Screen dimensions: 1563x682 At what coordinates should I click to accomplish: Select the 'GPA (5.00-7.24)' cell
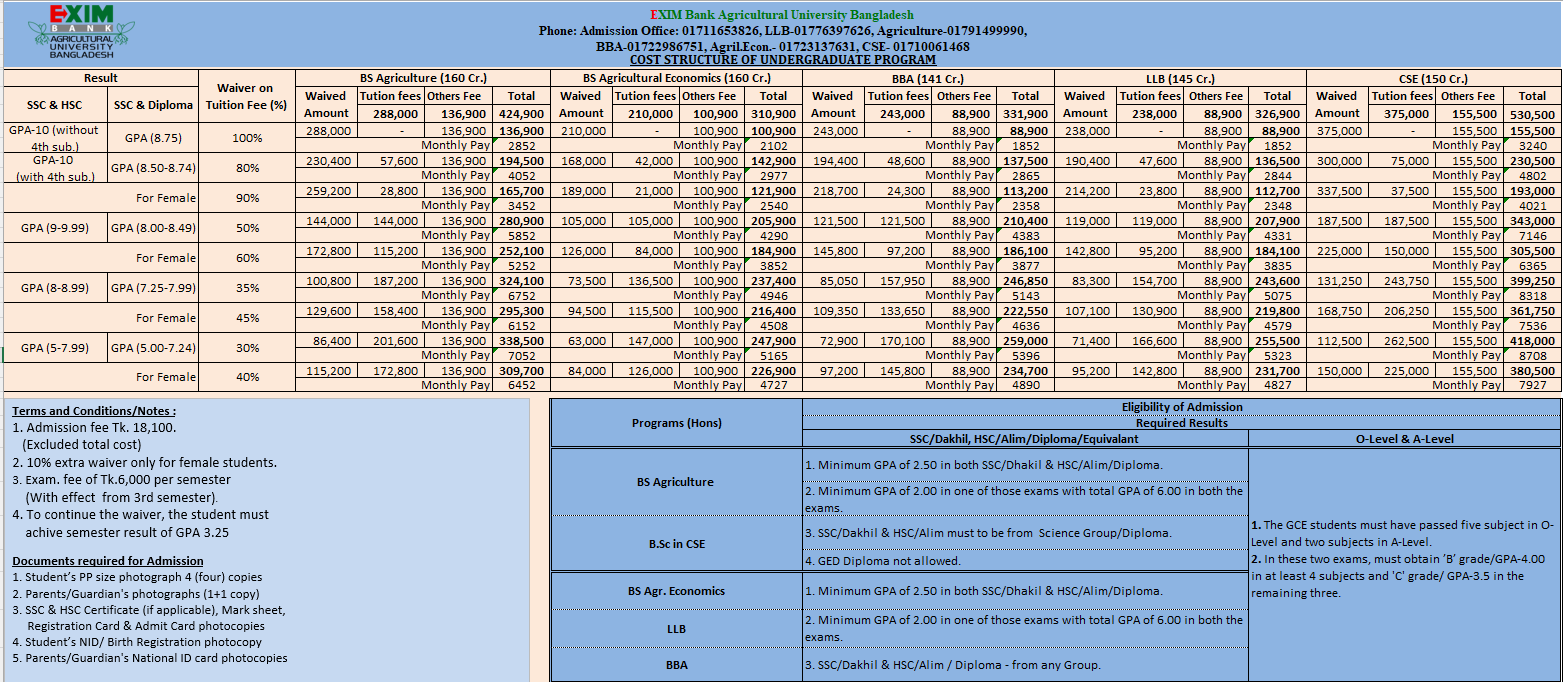point(152,348)
